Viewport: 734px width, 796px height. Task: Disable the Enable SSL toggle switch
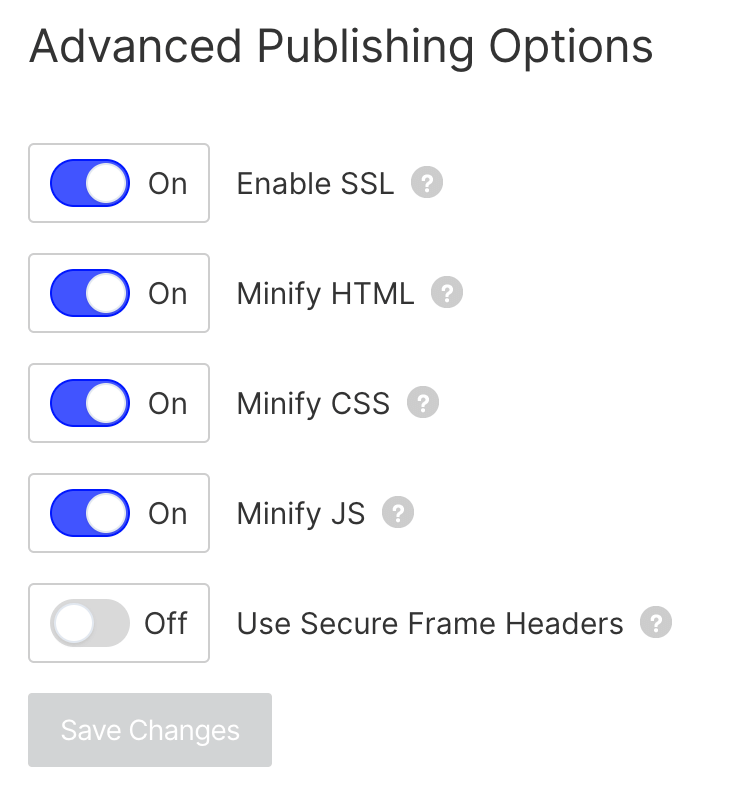click(x=90, y=184)
